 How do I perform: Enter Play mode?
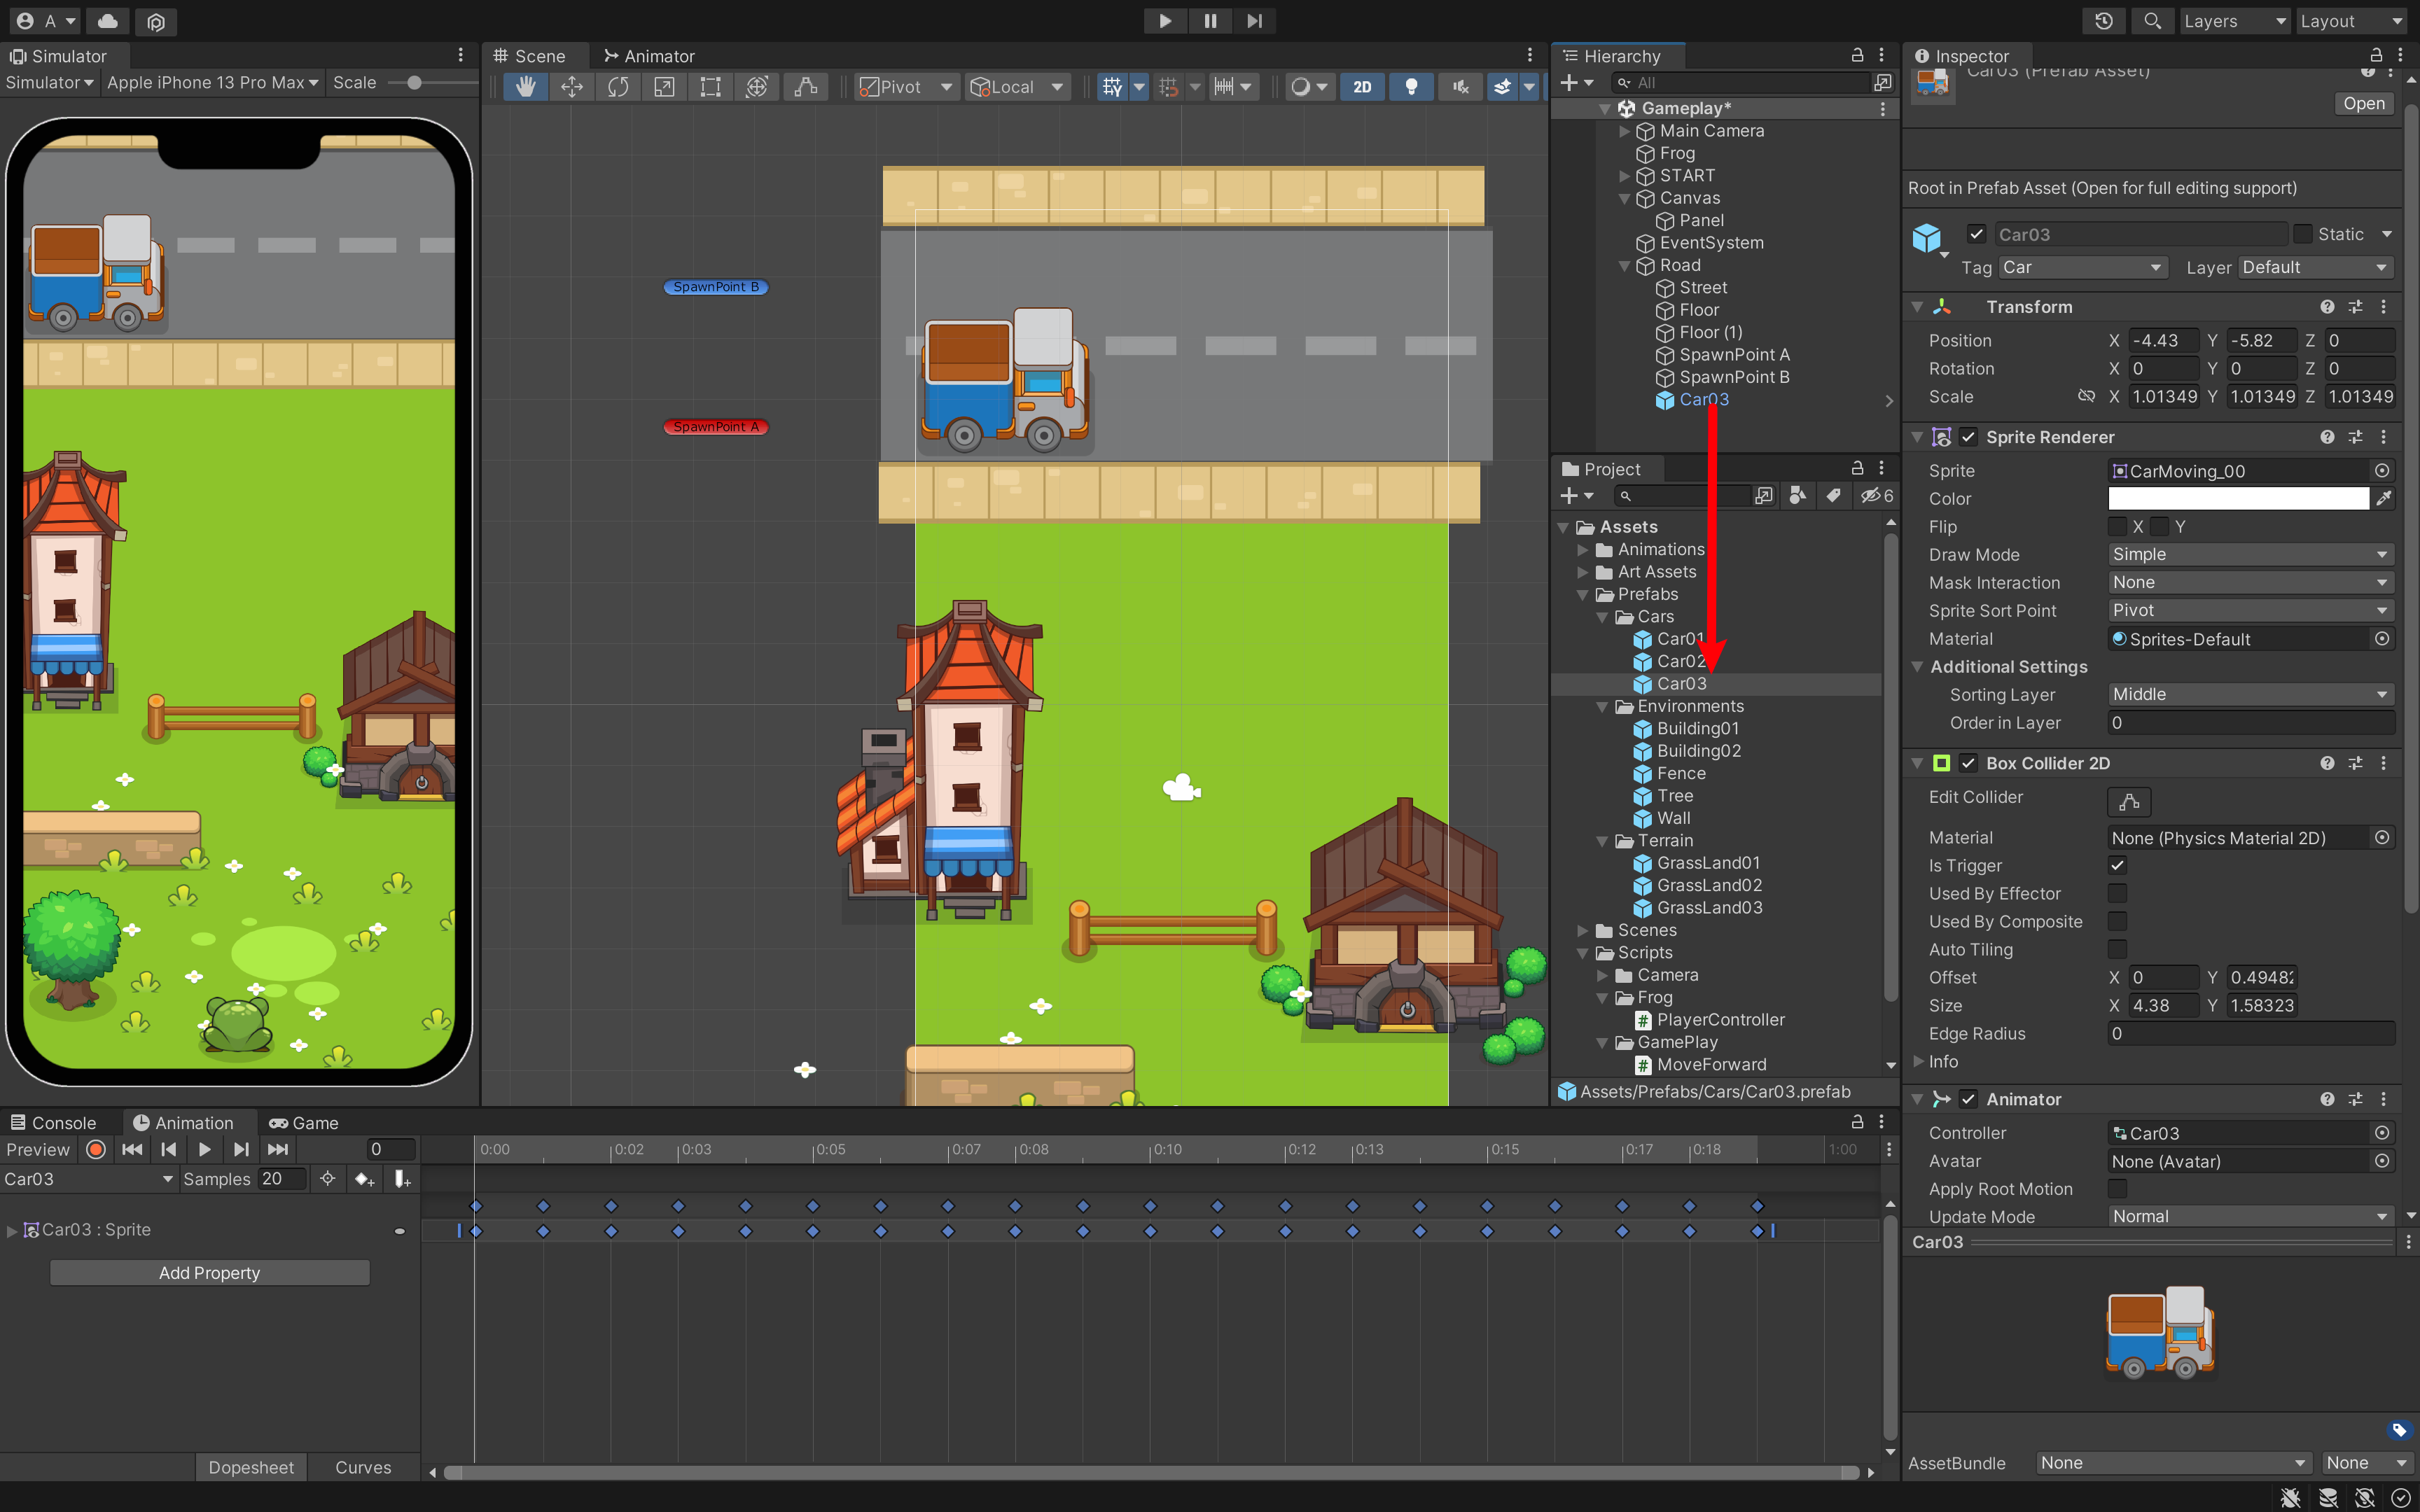[x=1165, y=21]
